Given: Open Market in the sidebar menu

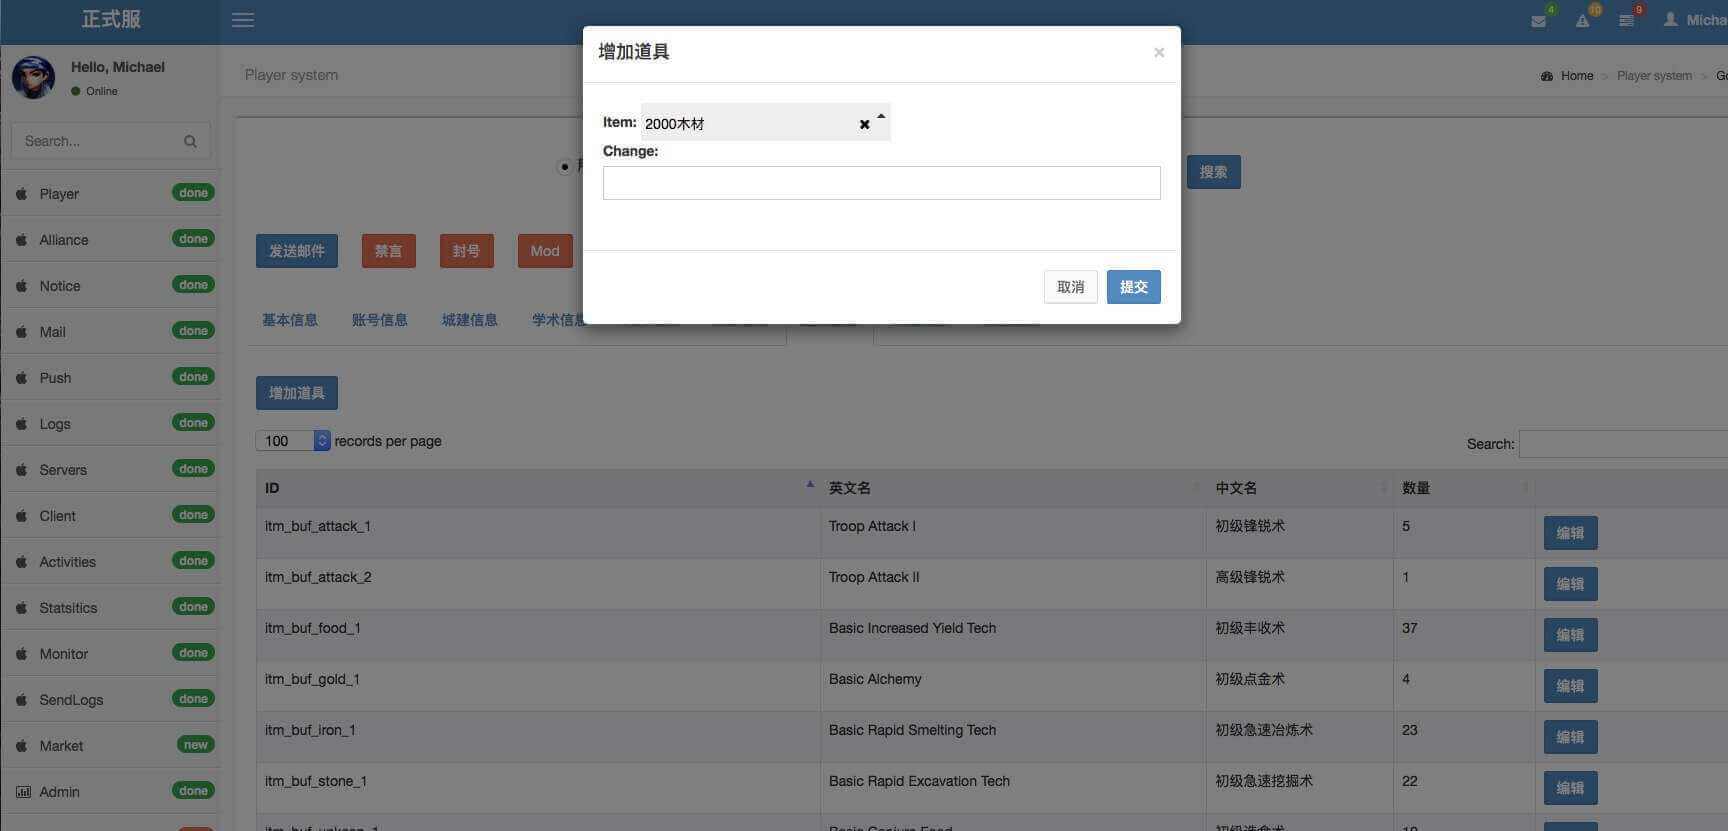Looking at the screenshot, I should pyautogui.click(x=61, y=746).
